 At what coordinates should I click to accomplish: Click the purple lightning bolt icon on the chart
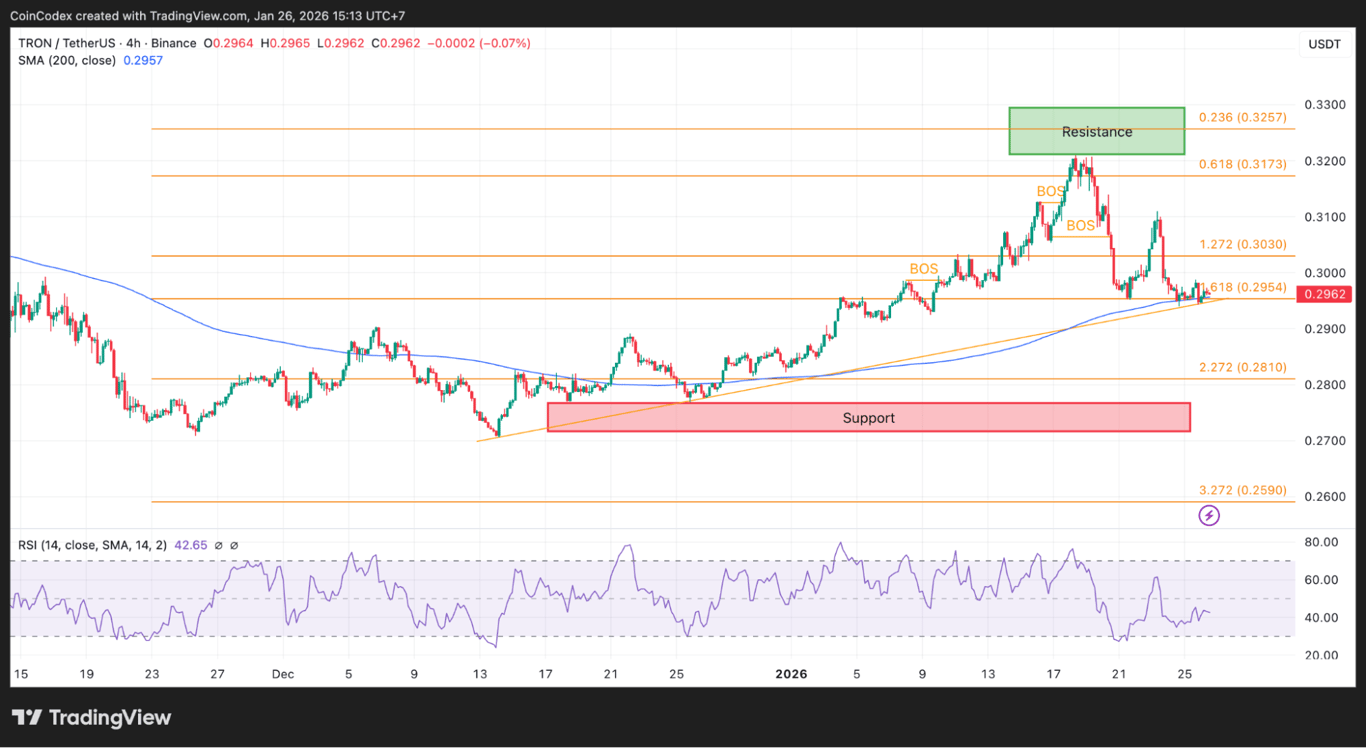pyautogui.click(x=1208, y=514)
